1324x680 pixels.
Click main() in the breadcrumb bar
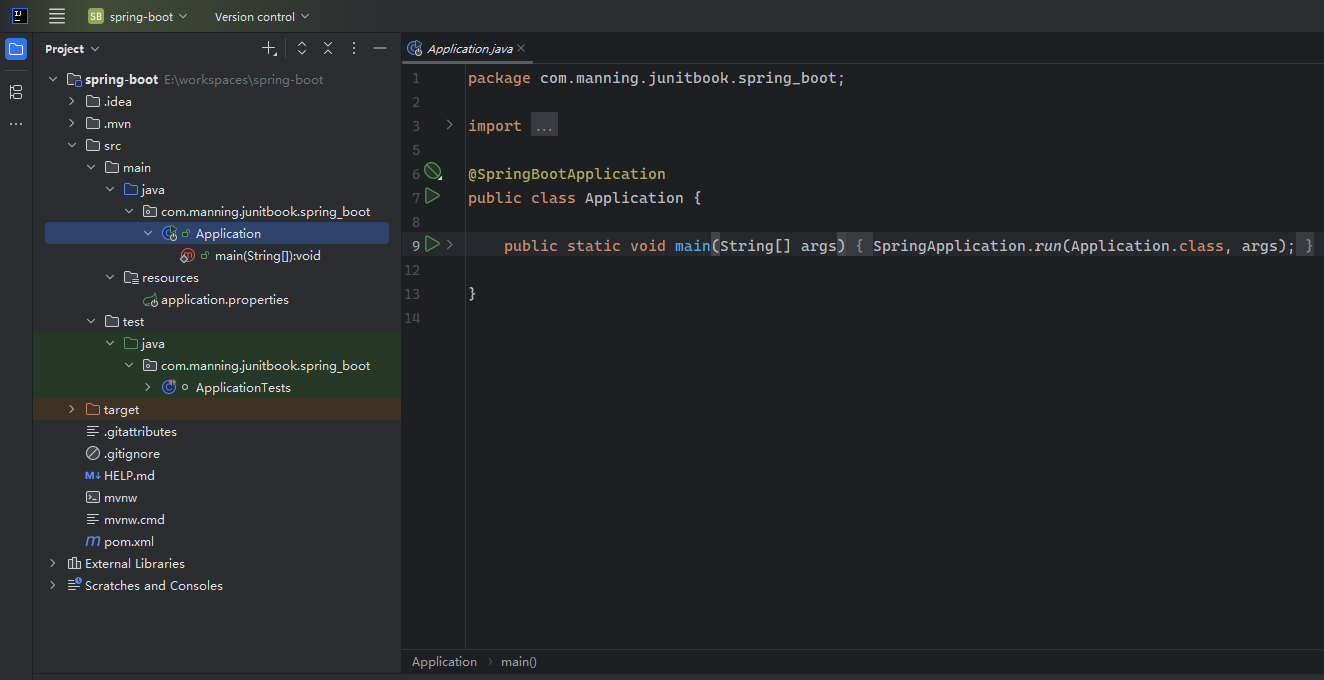[x=519, y=661]
